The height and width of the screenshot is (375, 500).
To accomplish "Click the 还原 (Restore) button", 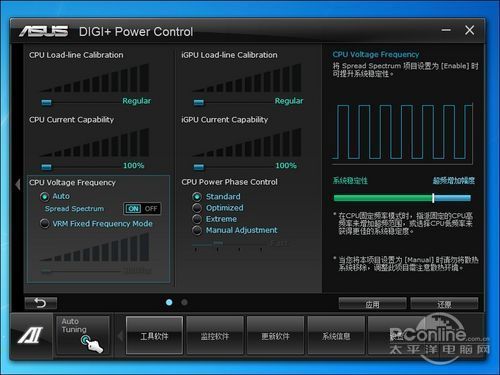I will 444,304.
